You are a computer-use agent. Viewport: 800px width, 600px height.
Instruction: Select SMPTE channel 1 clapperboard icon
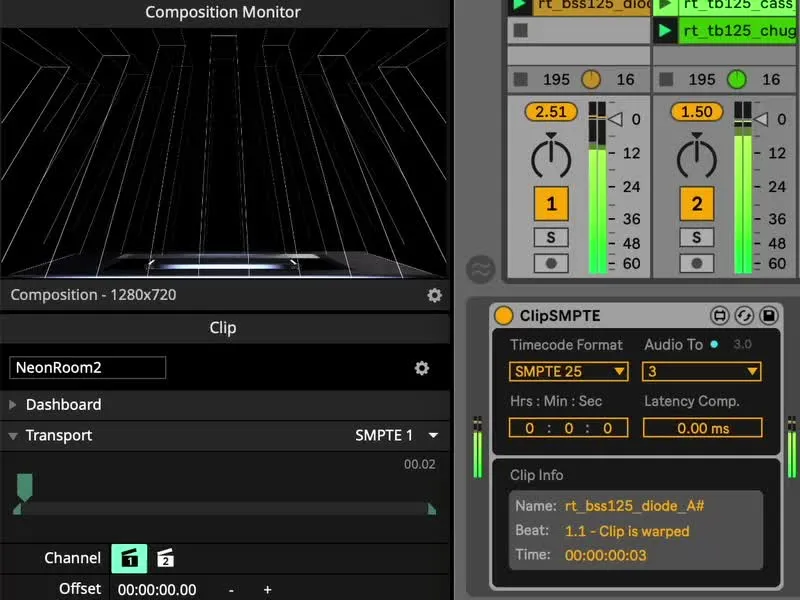click(129, 558)
